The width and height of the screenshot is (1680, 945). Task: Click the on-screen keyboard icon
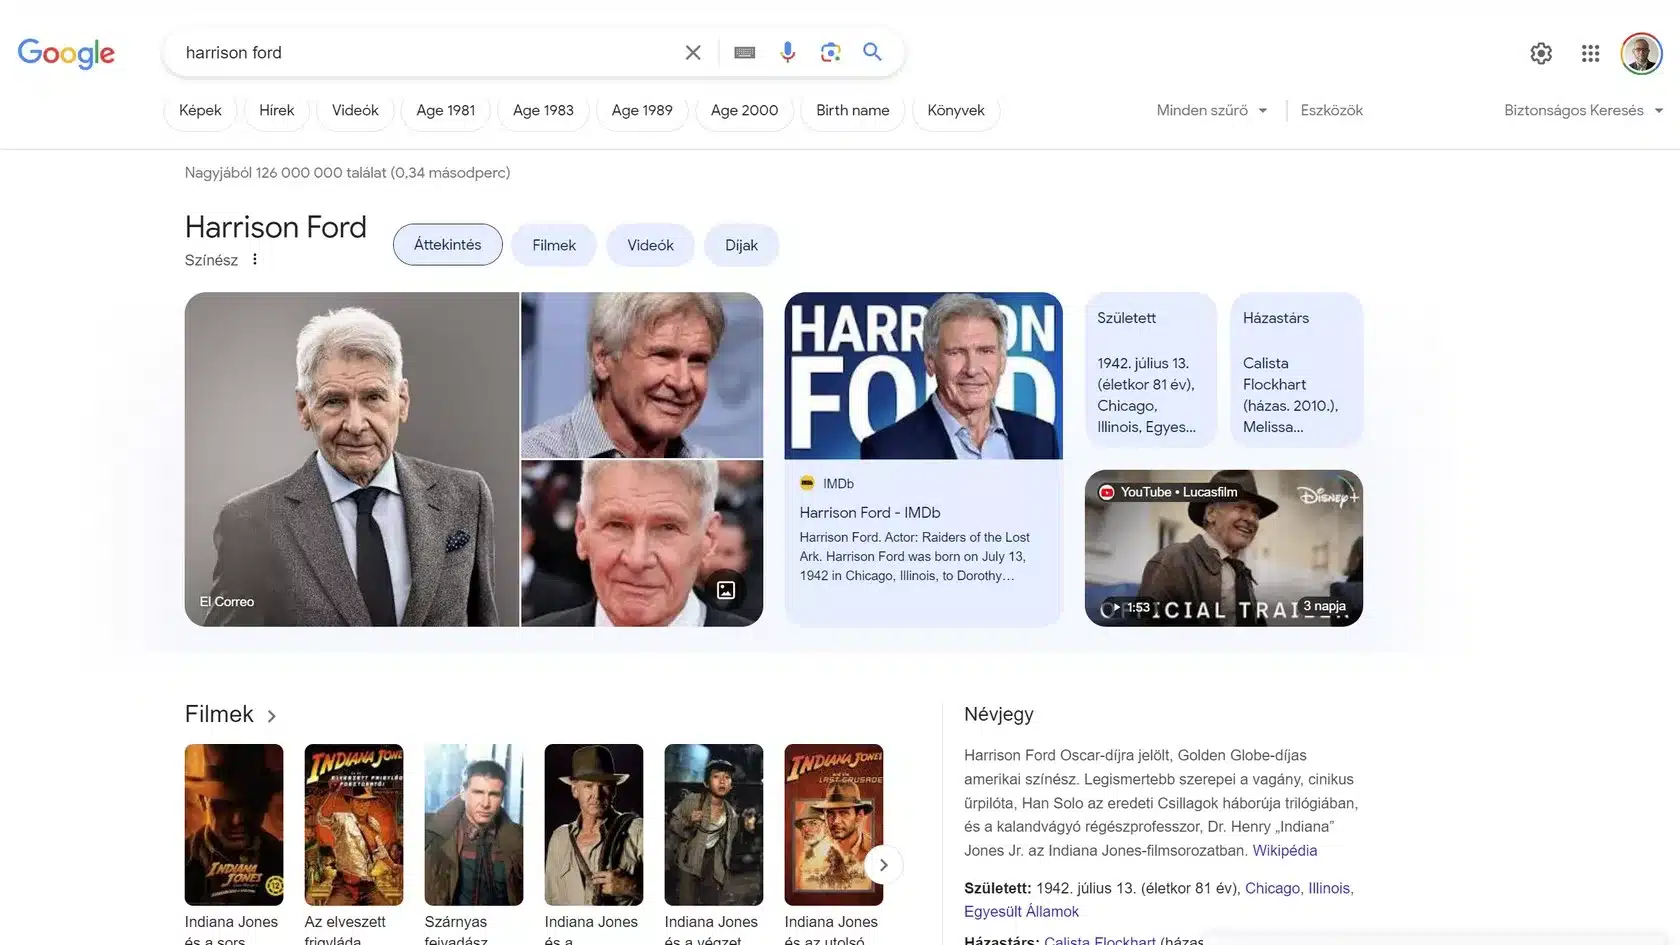click(x=744, y=51)
